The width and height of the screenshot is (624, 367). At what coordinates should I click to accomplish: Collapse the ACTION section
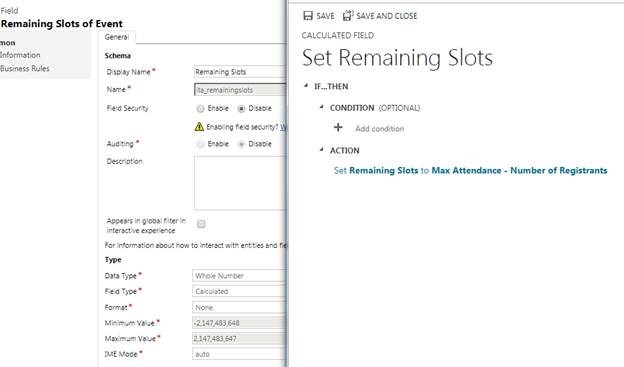point(322,149)
